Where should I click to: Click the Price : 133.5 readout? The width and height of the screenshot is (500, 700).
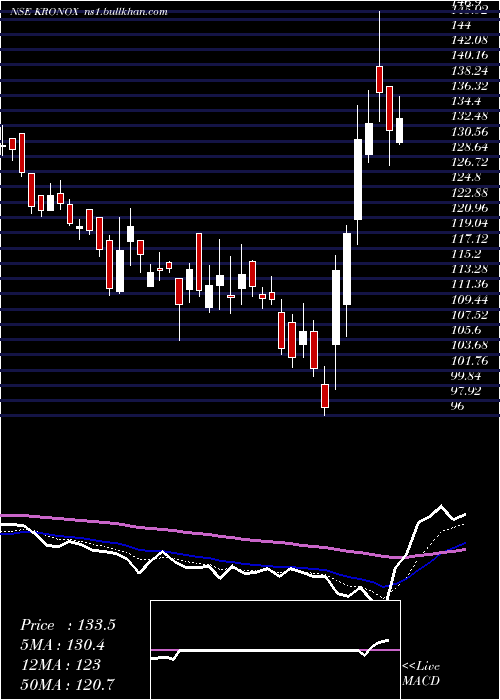pos(68,625)
